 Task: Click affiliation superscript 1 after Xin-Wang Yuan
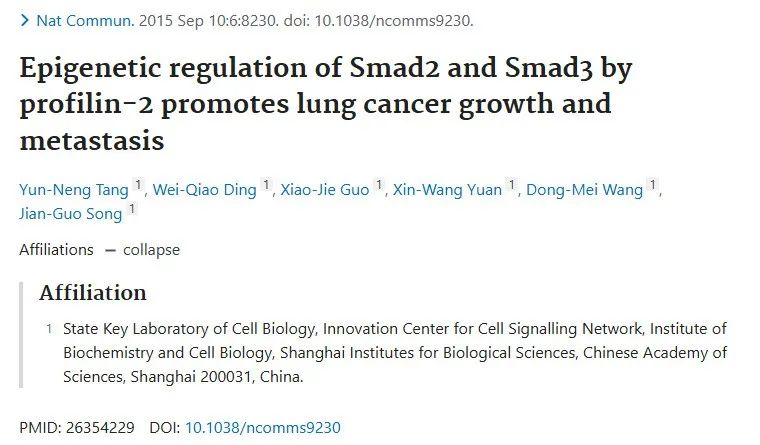tap(511, 185)
